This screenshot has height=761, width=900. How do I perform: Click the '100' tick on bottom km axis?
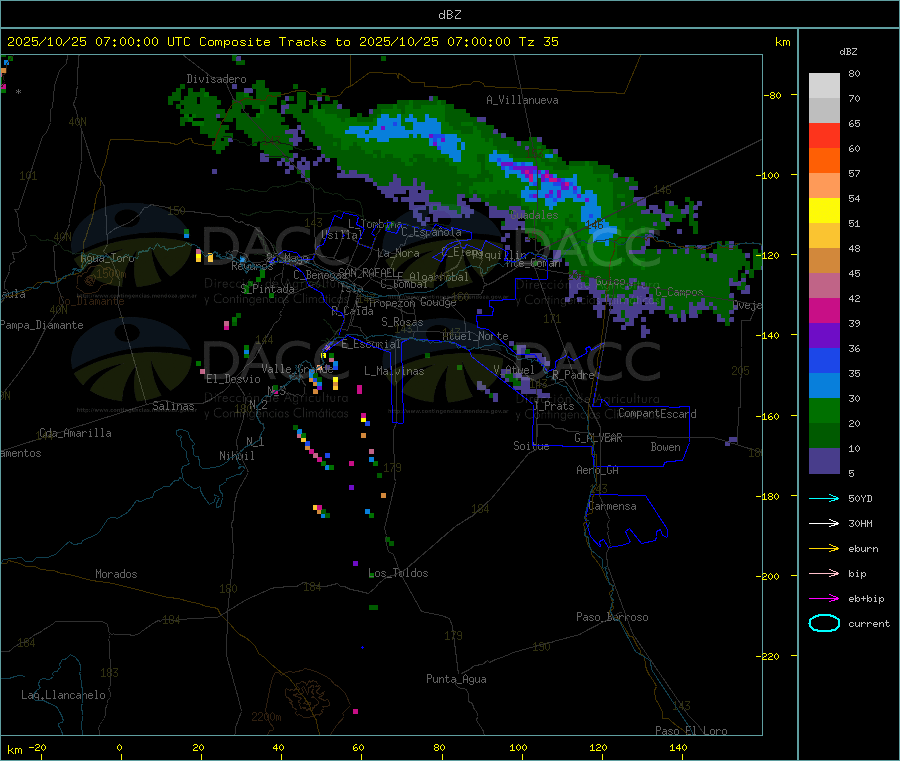(x=518, y=747)
